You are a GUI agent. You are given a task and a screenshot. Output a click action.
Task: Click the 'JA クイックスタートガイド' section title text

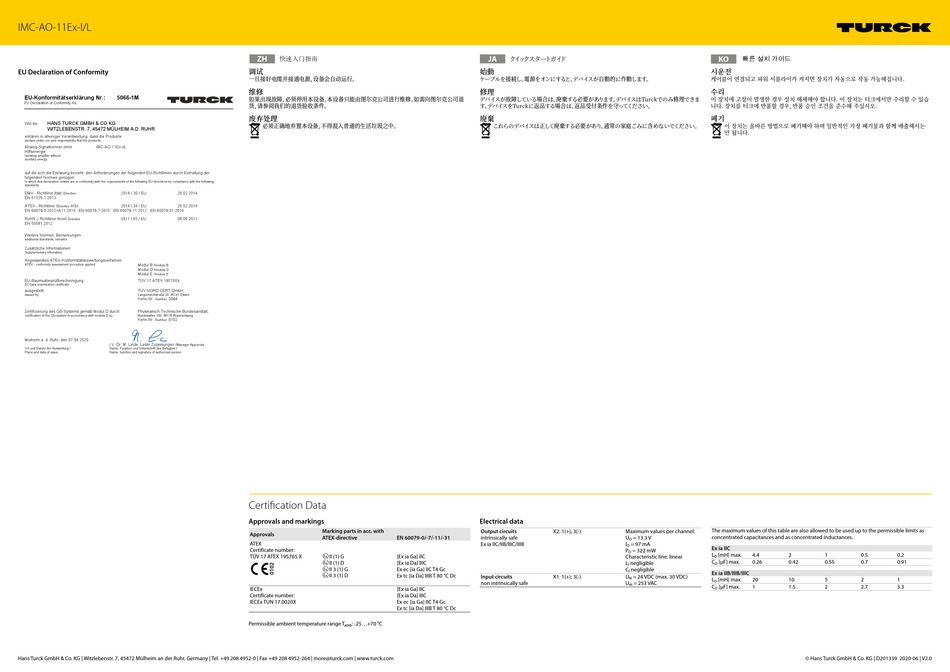[523, 59]
